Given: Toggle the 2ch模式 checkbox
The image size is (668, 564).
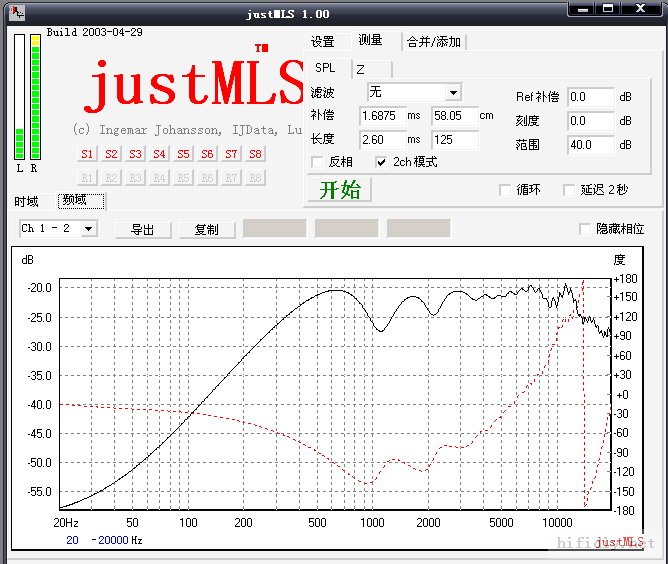Looking at the screenshot, I should [x=382, y=162].
